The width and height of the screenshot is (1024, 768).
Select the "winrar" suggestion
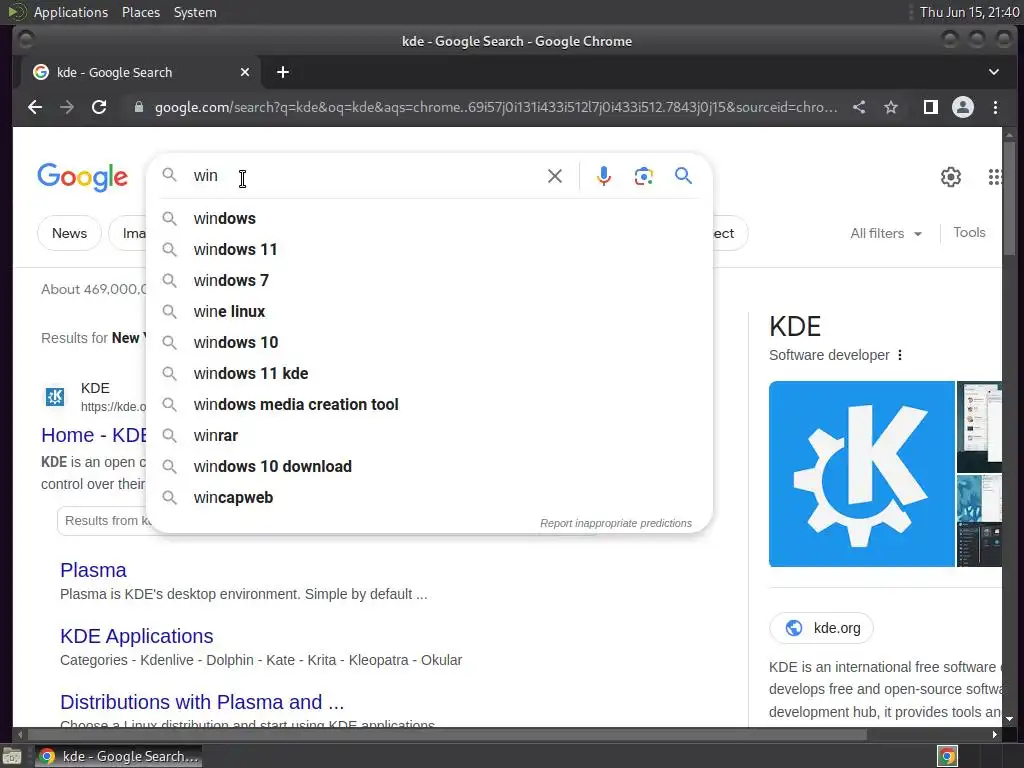429,436
